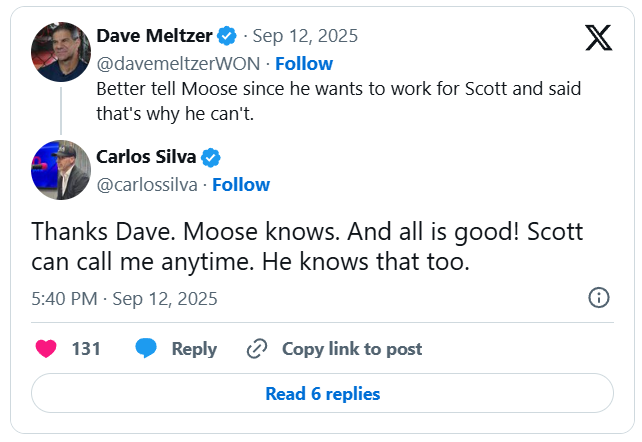Click the Reply text label
The image size is (642, 442).
194,349
